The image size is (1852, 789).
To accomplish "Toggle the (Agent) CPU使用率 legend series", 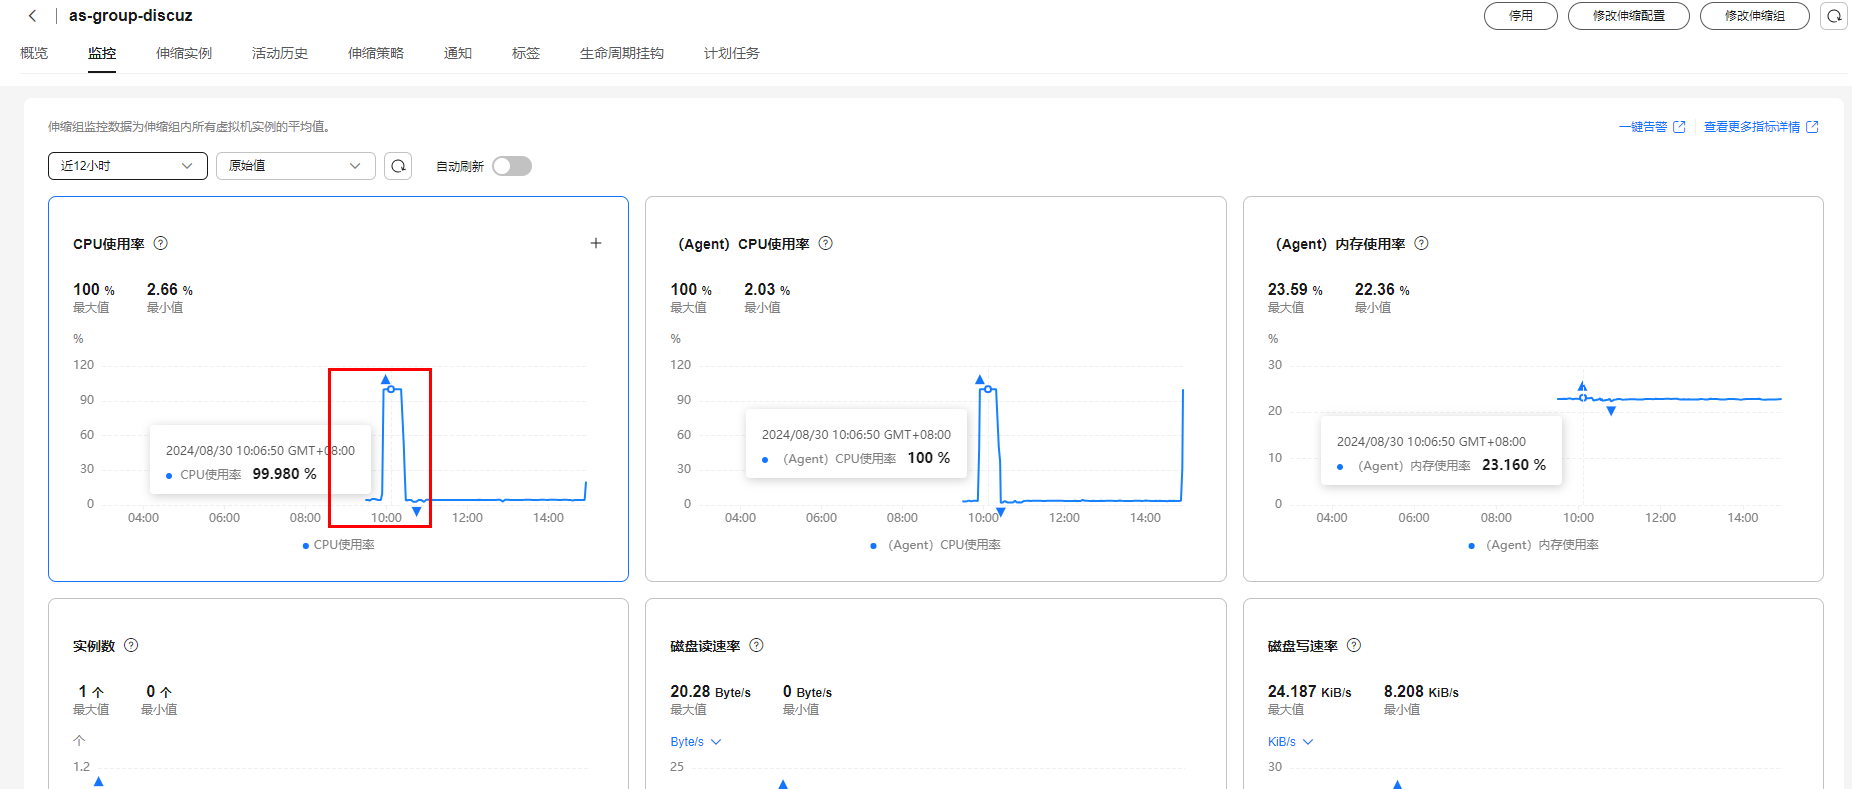I will coord(936,545).
